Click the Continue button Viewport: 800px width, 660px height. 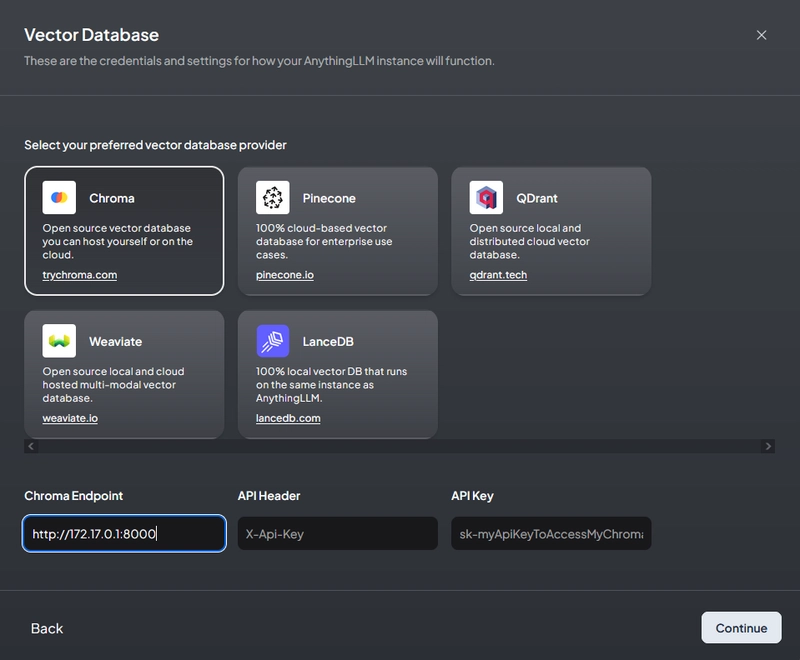tap(741, 628)
